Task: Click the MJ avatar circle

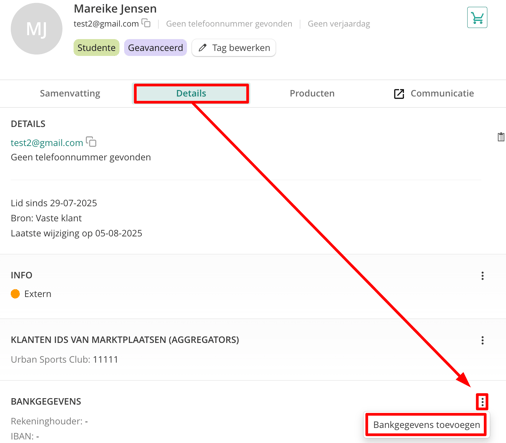Action: pos(36,29)
